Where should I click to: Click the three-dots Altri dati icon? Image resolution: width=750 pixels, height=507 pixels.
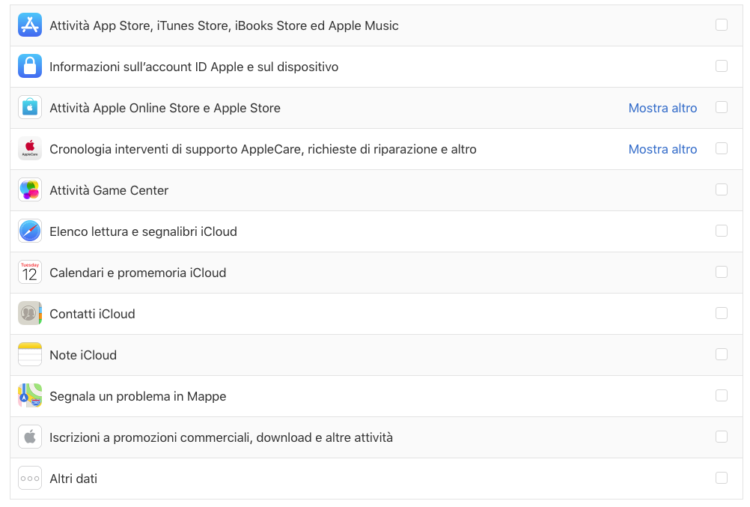coord(30,478)
